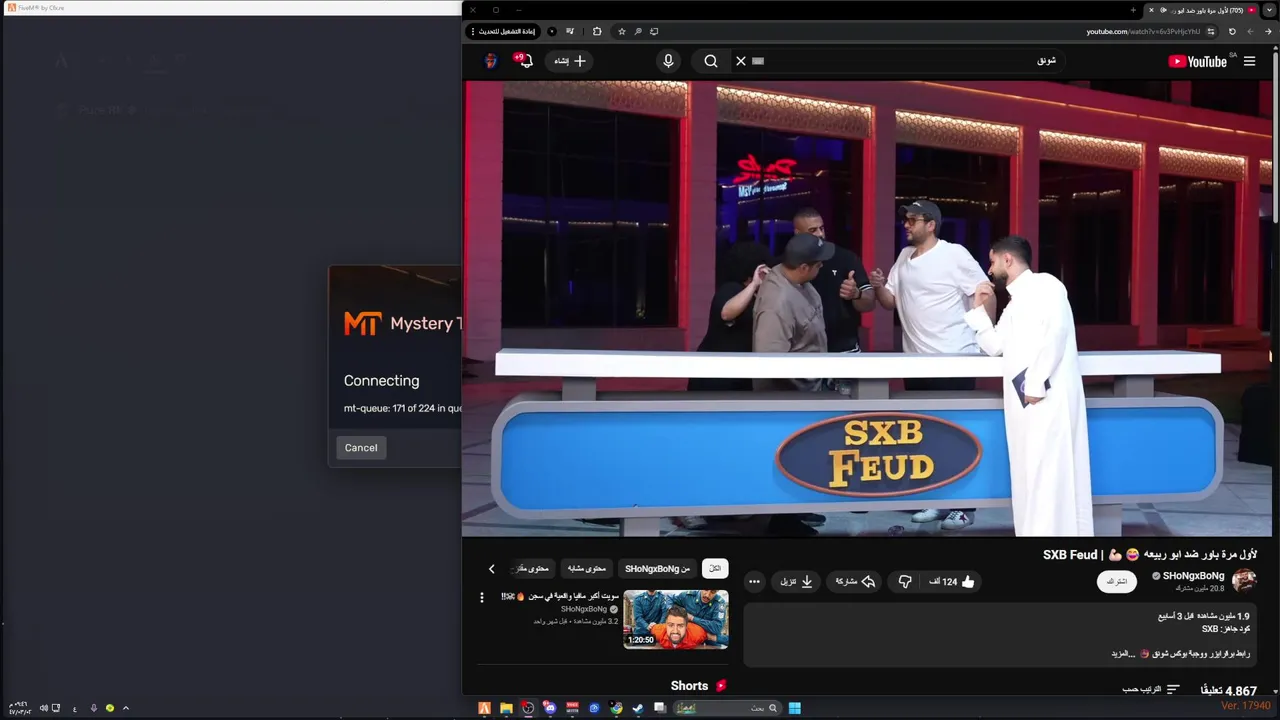The width and height of the screenshot is (1280, 720).
Task: Open browser extensions puzzle icon
Action: 597,31
